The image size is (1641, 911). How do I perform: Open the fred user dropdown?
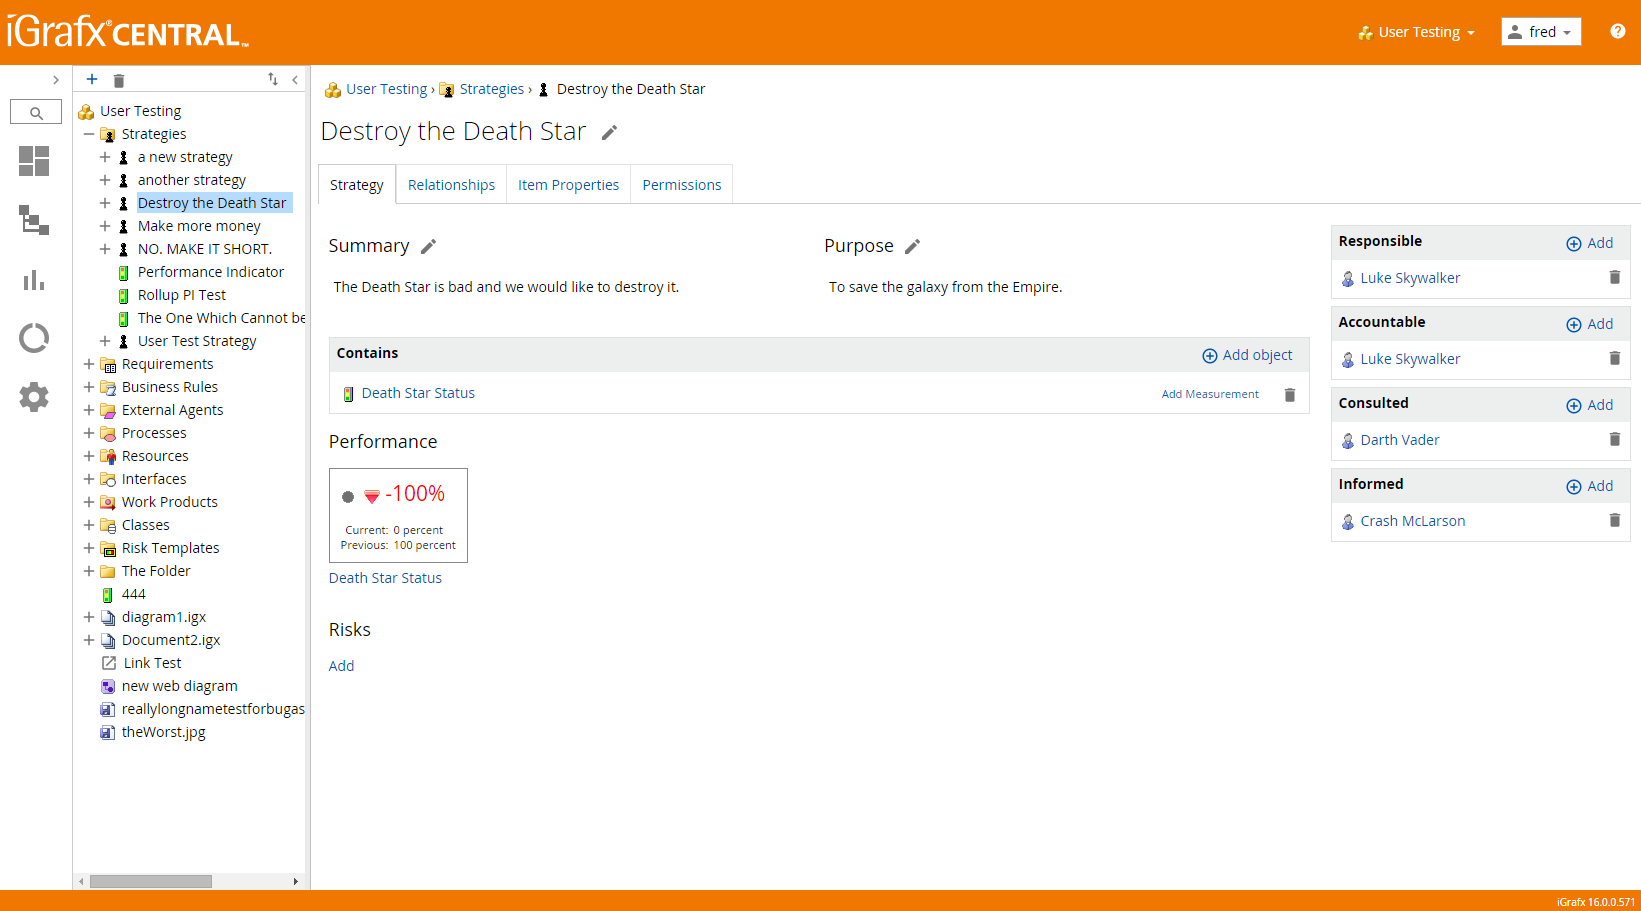tap(1540, 32)
